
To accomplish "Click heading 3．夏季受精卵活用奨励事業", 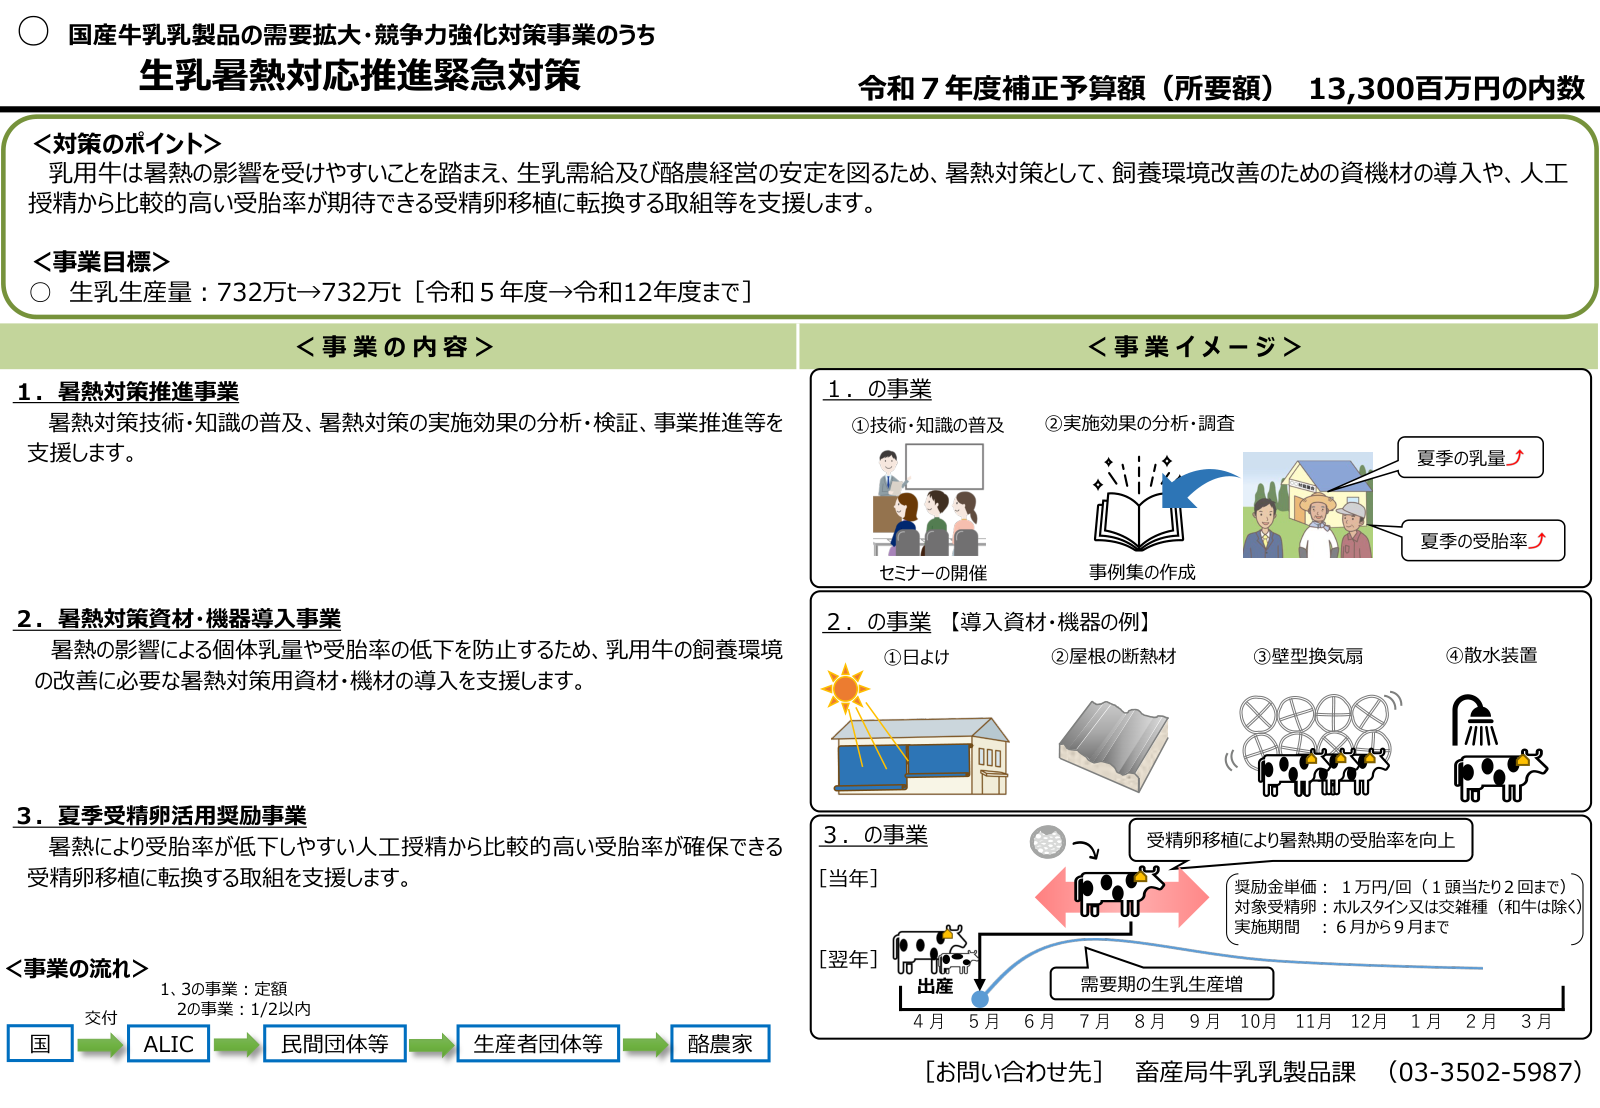I will click(x=161, y=816).
